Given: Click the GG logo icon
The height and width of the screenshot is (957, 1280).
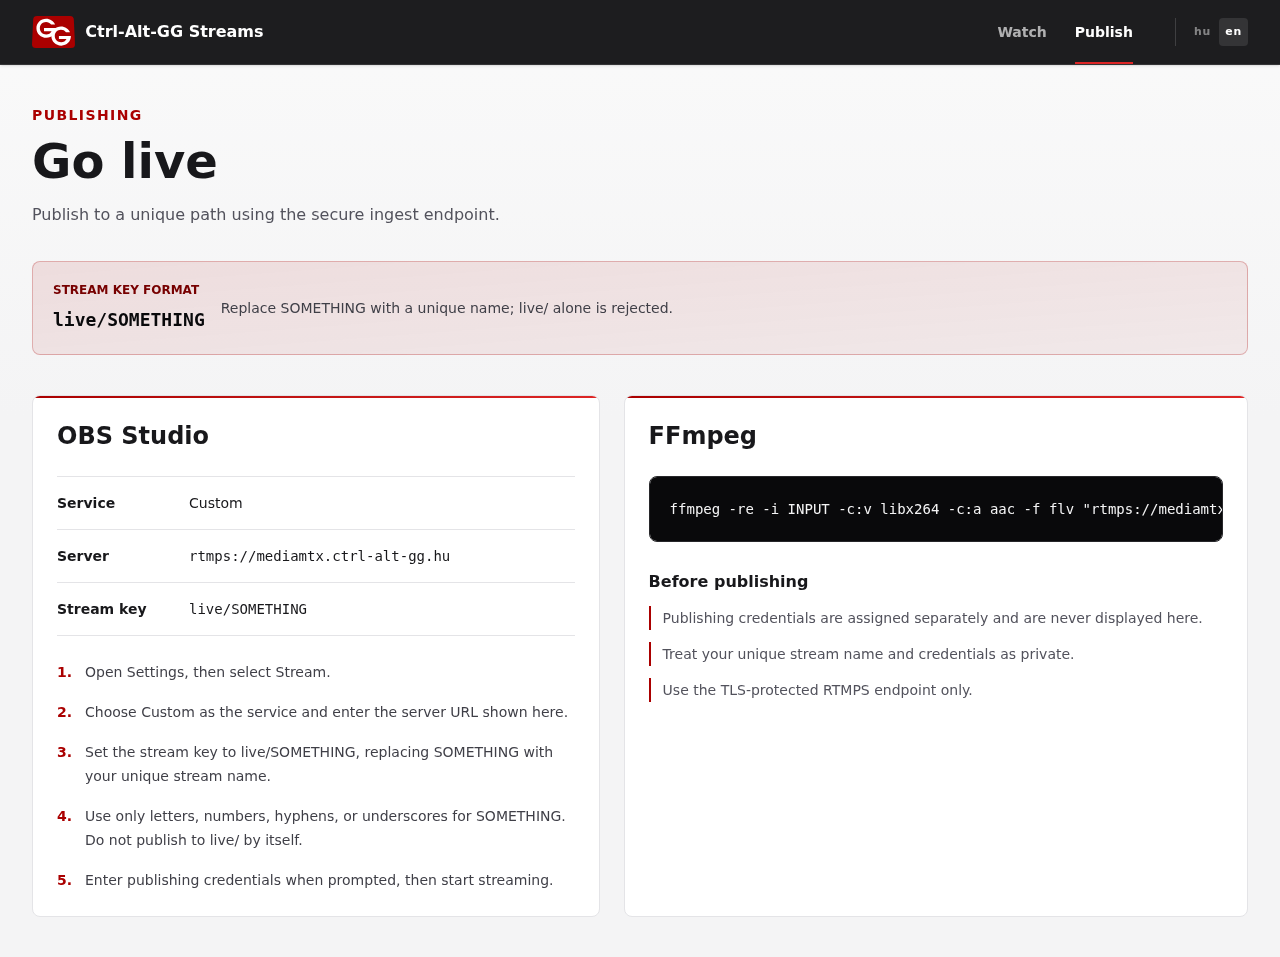Looking at the screenshot, I should [x=53, y=32].
